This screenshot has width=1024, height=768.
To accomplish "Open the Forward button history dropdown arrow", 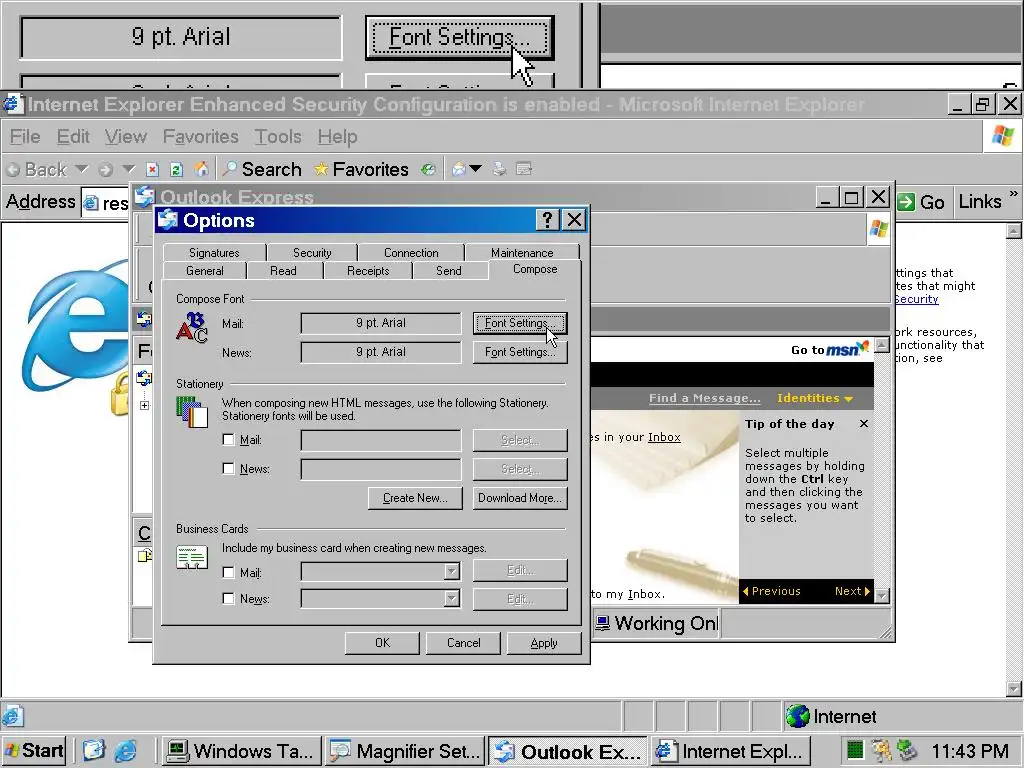I will tap(129, 169).
